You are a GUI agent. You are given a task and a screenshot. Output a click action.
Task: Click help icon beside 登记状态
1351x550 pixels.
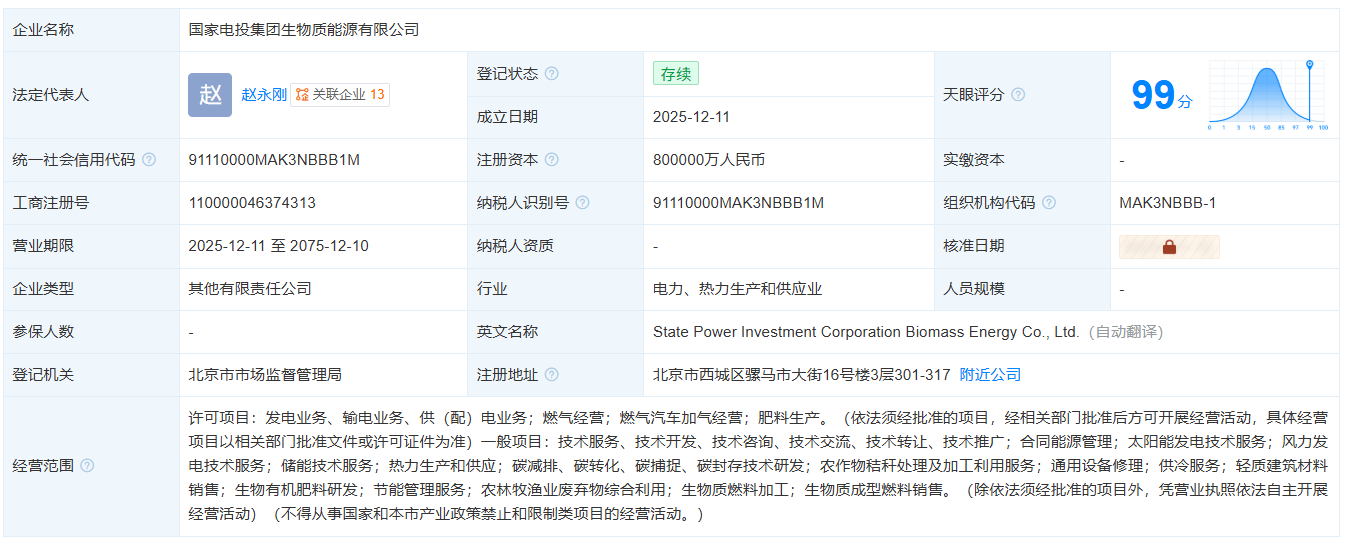[x=552, y=74]
